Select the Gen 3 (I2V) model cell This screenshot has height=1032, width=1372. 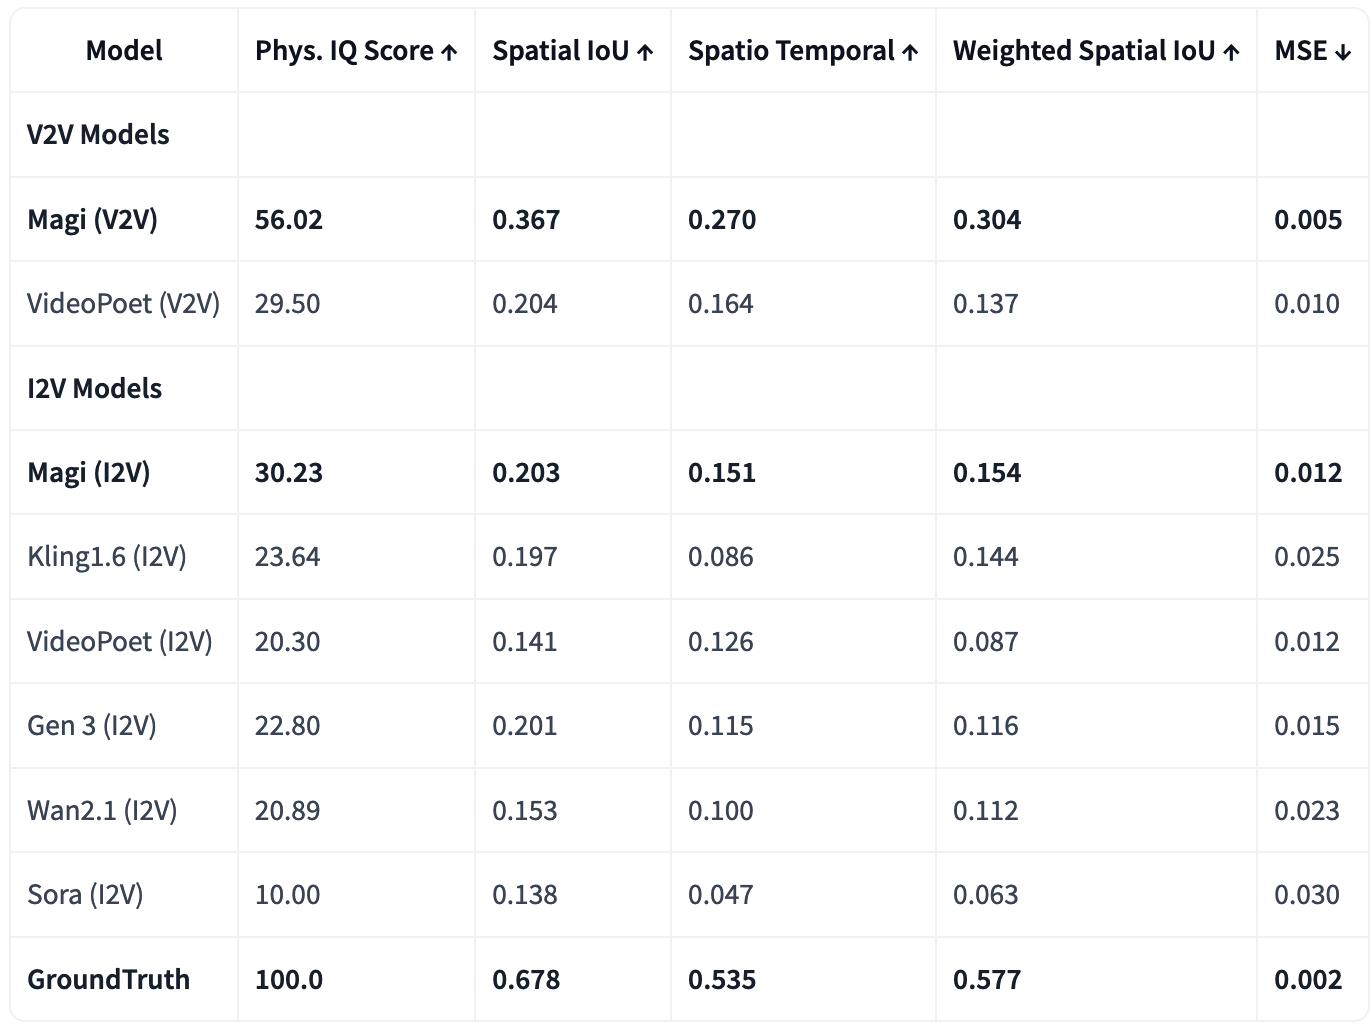[92, 726]
